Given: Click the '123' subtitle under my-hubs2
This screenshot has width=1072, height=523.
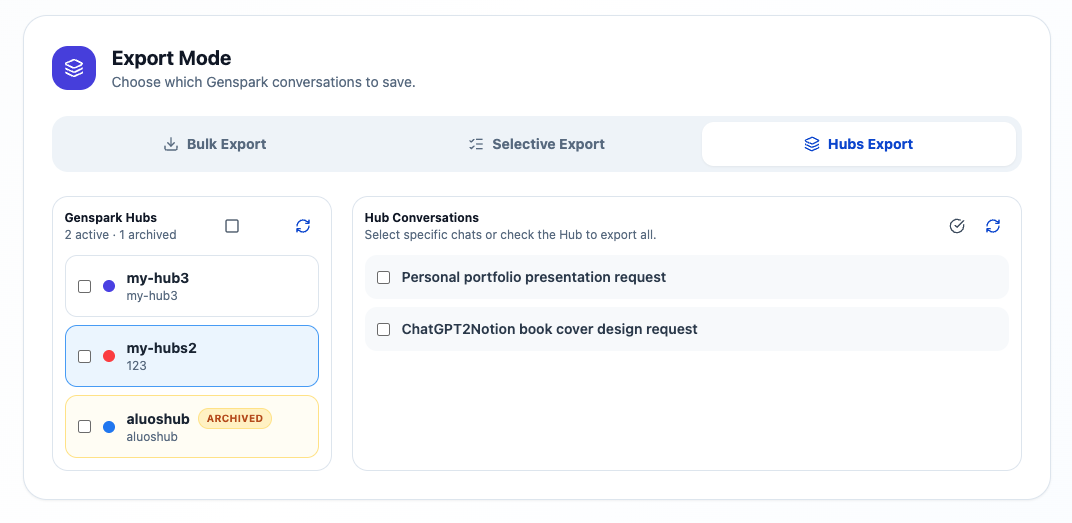Looking at the screenshot, I should coord(137,366).
